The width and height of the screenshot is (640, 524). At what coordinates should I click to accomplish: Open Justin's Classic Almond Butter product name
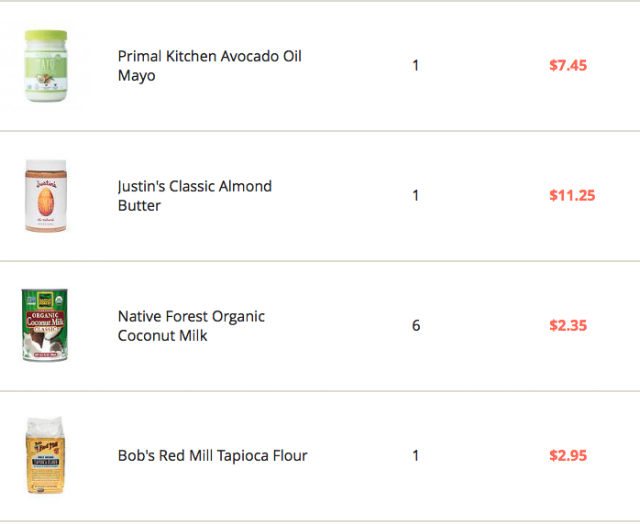[x=194, y=196]
